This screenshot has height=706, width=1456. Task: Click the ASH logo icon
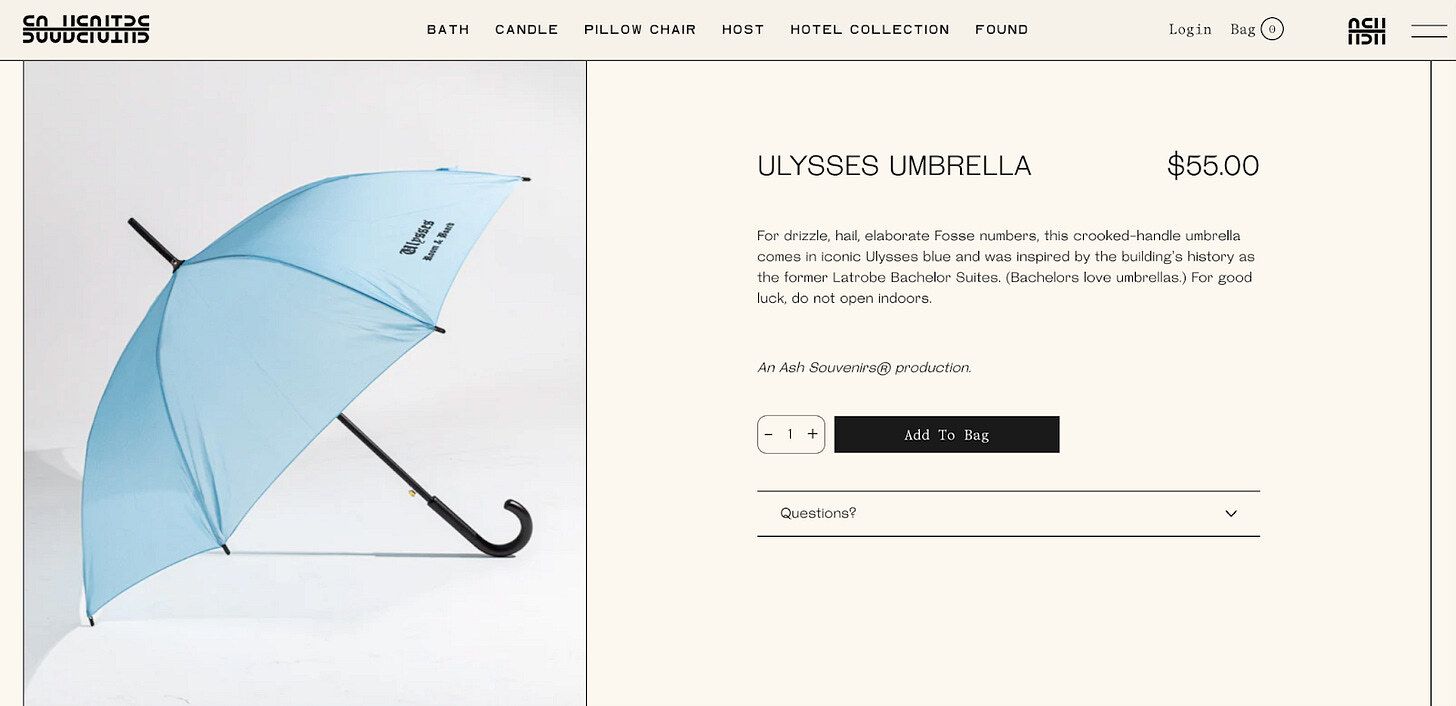(x=1366, y=31)
